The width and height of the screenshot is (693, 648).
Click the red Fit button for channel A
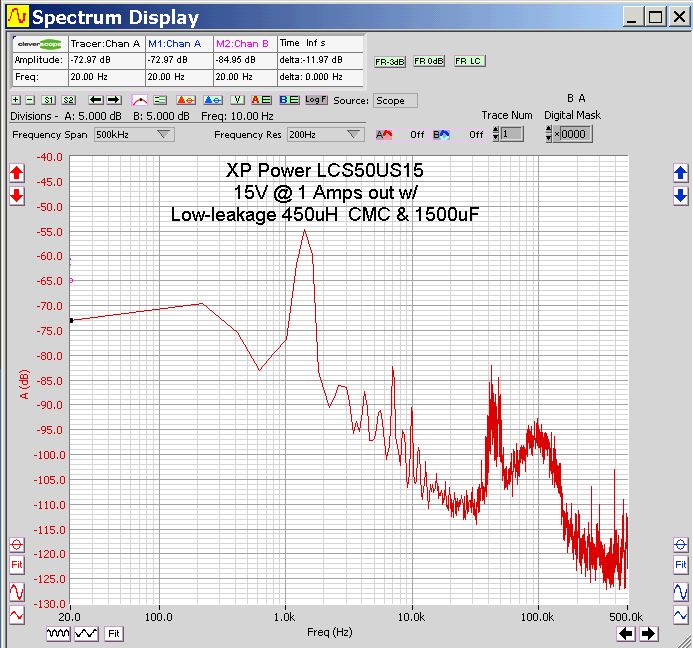(x=17, y=564)
